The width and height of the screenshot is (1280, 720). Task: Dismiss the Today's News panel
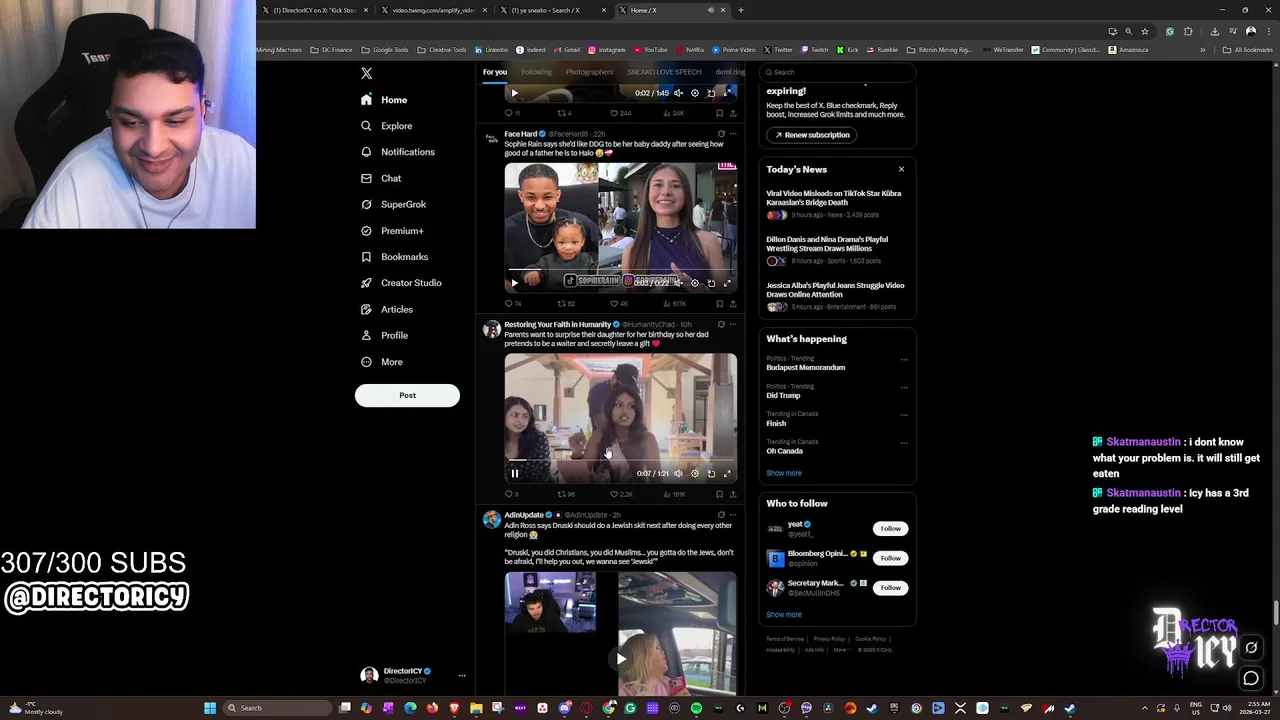901,169
